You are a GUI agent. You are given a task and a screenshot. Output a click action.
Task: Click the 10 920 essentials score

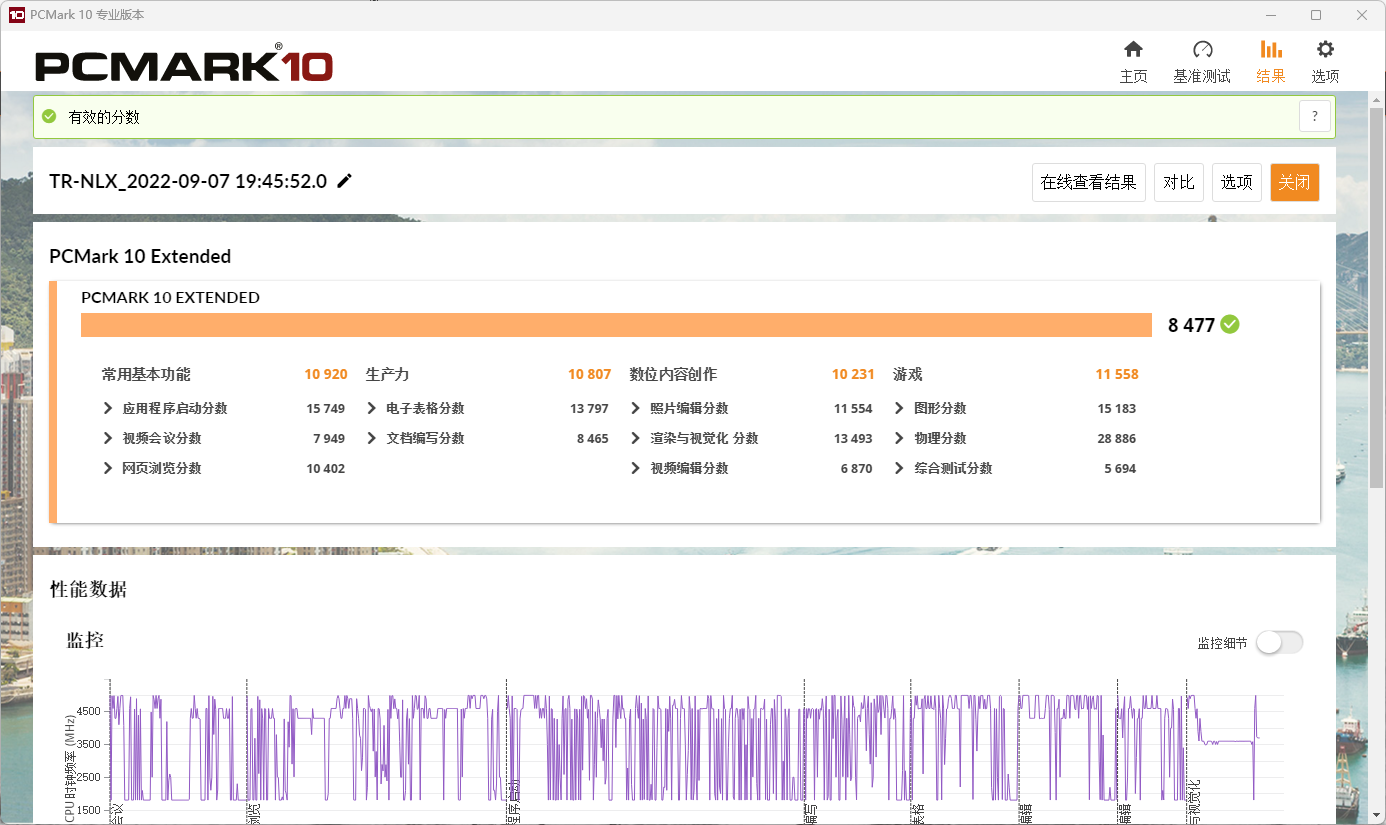pyautogui.click(x=326, y=374)
